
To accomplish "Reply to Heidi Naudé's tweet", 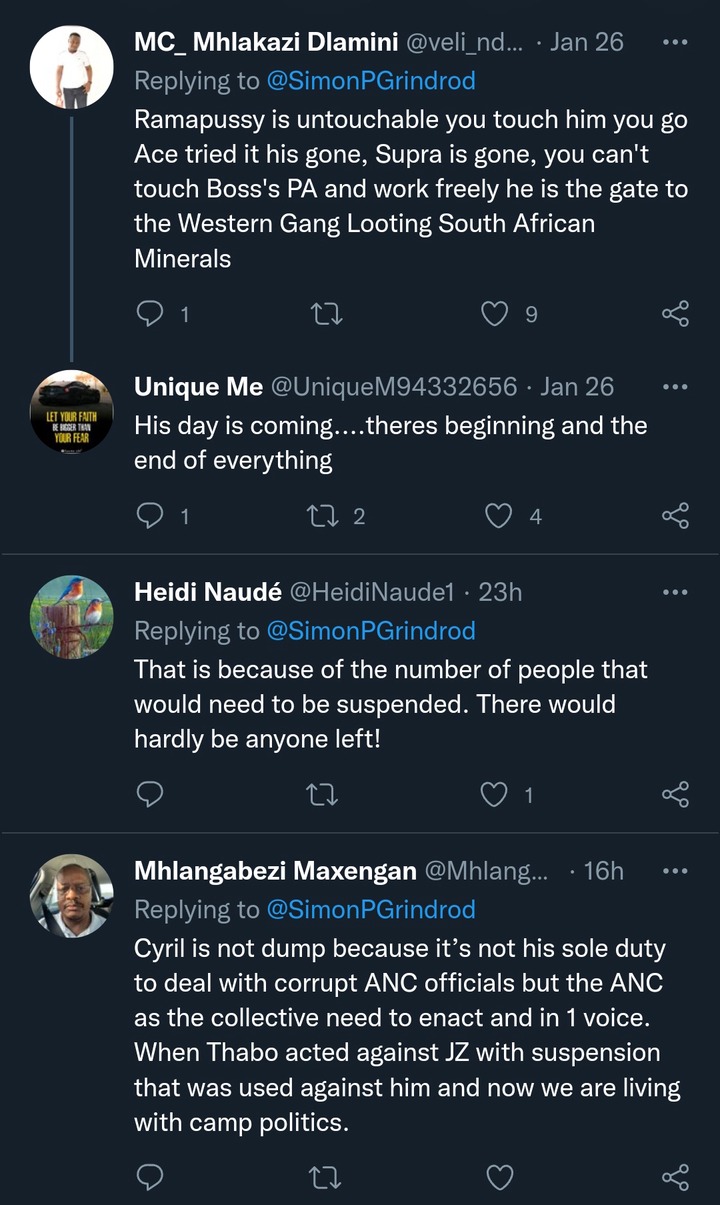I will coord(149,794).
